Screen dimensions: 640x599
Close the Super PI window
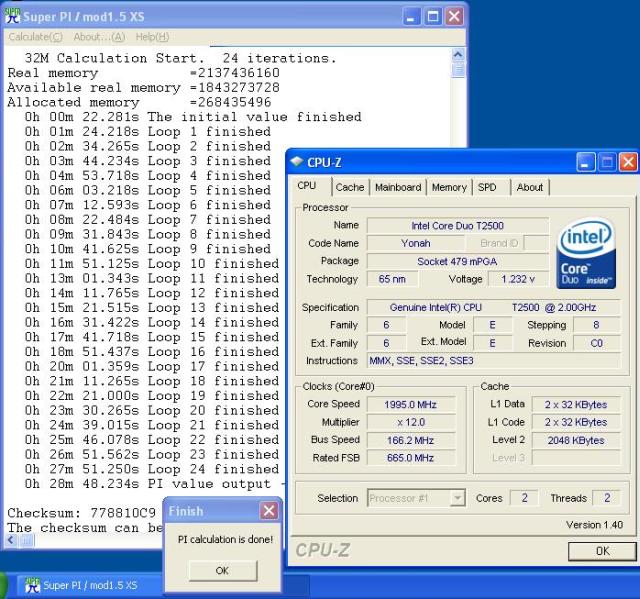[x=454, y=17]
